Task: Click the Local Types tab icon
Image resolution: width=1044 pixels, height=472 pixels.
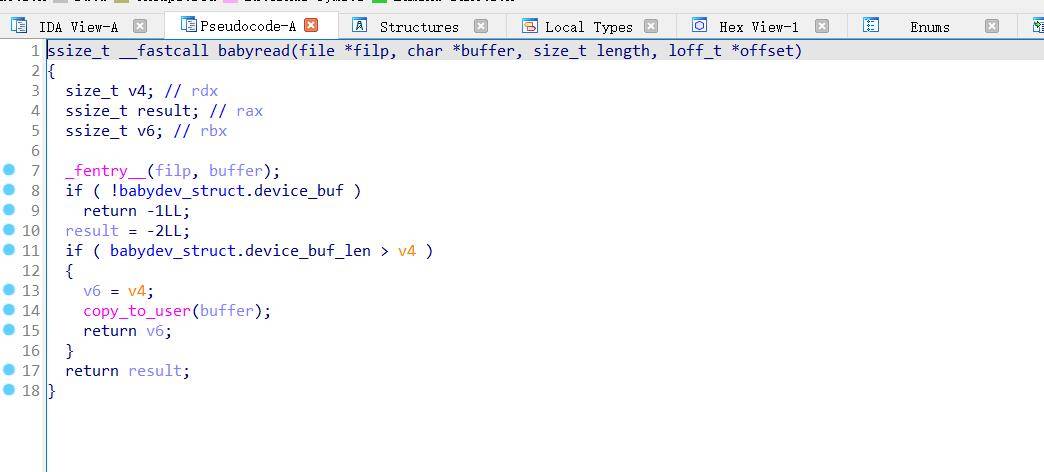Action: [530, 26]
